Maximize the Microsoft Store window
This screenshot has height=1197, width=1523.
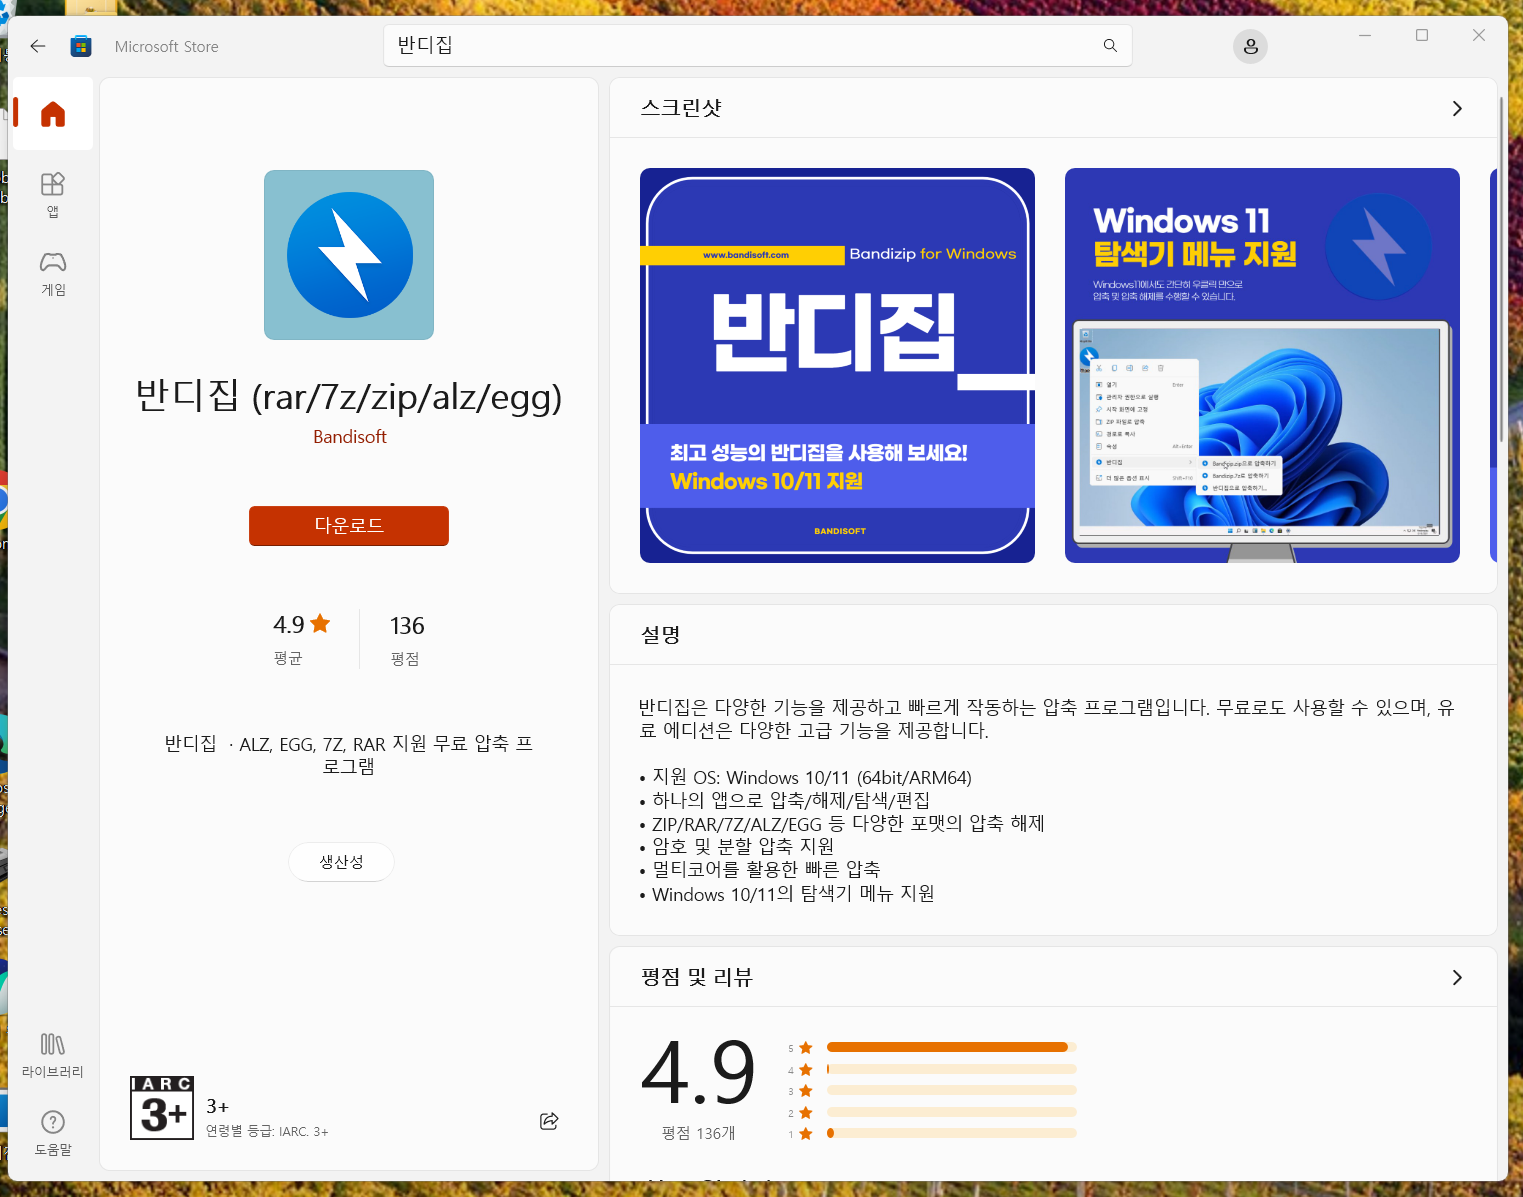coord(1422,35)
